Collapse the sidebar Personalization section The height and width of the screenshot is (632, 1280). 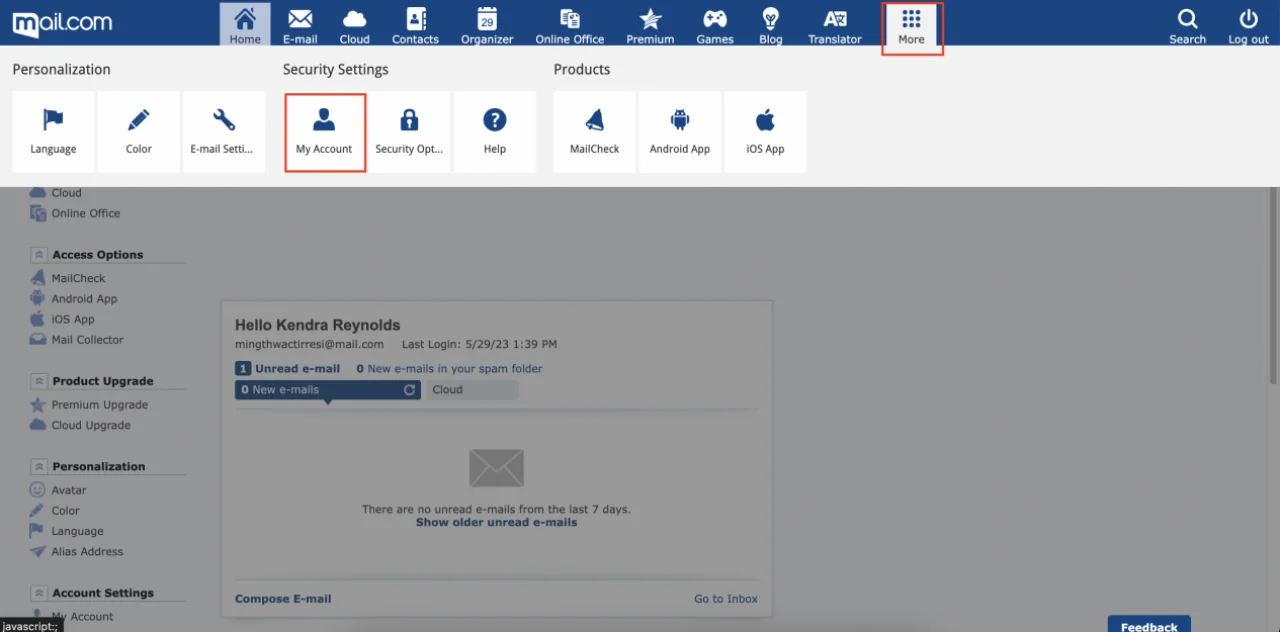(38, 466)
